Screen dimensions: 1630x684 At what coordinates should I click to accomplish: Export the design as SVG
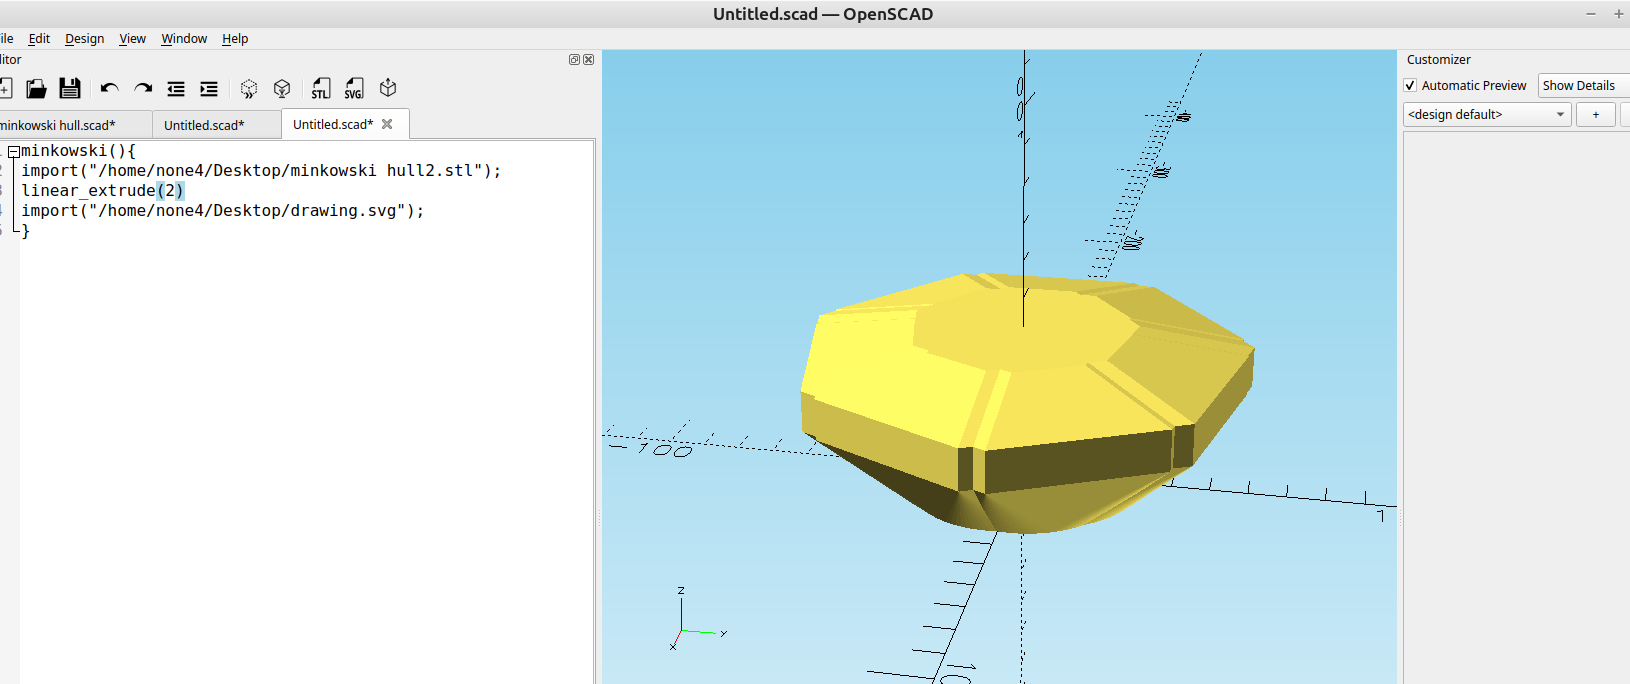[x=354, y=89]
